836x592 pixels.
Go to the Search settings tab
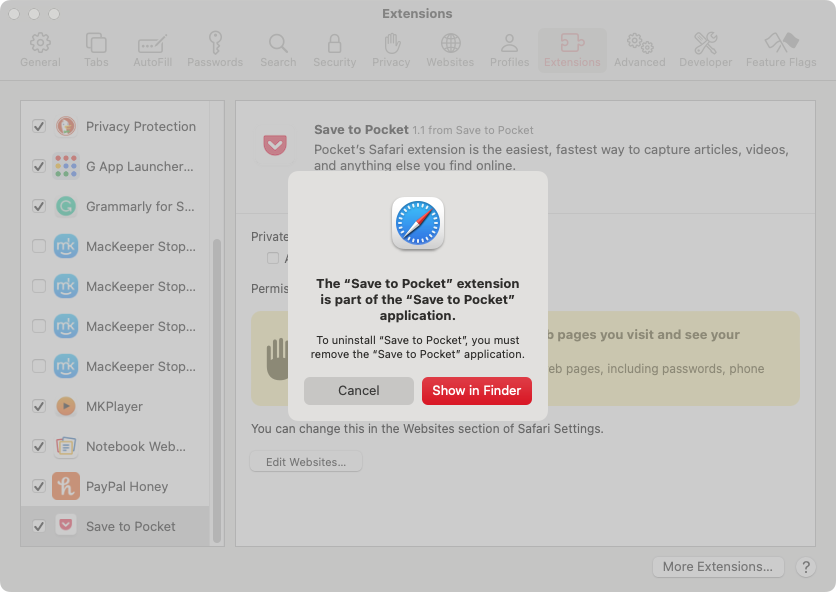(x=278, y=50)
